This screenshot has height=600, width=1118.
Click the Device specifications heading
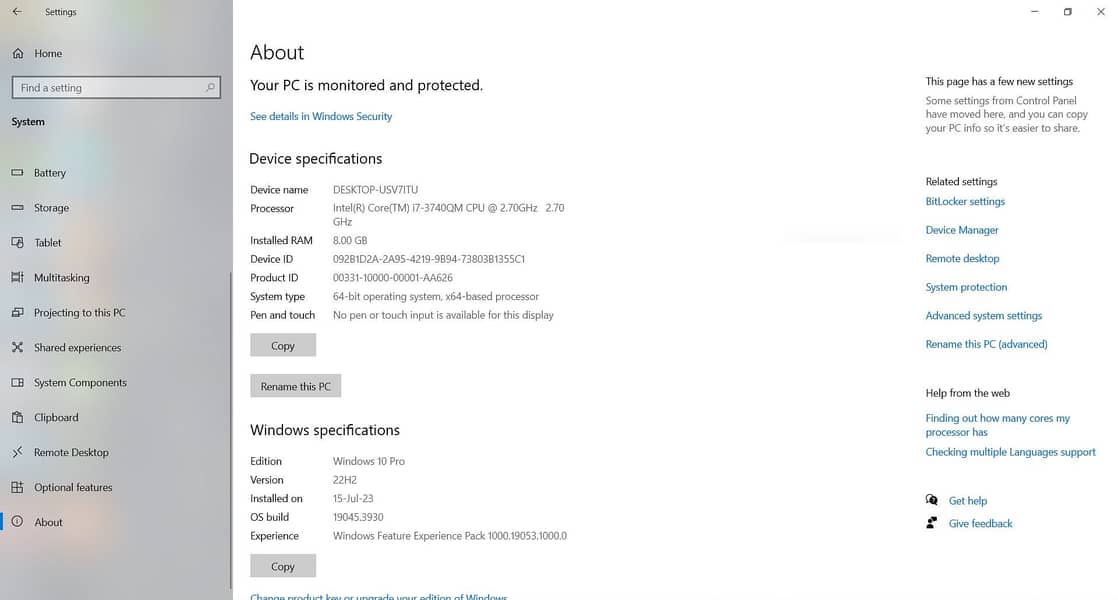[x=315, y=158]
